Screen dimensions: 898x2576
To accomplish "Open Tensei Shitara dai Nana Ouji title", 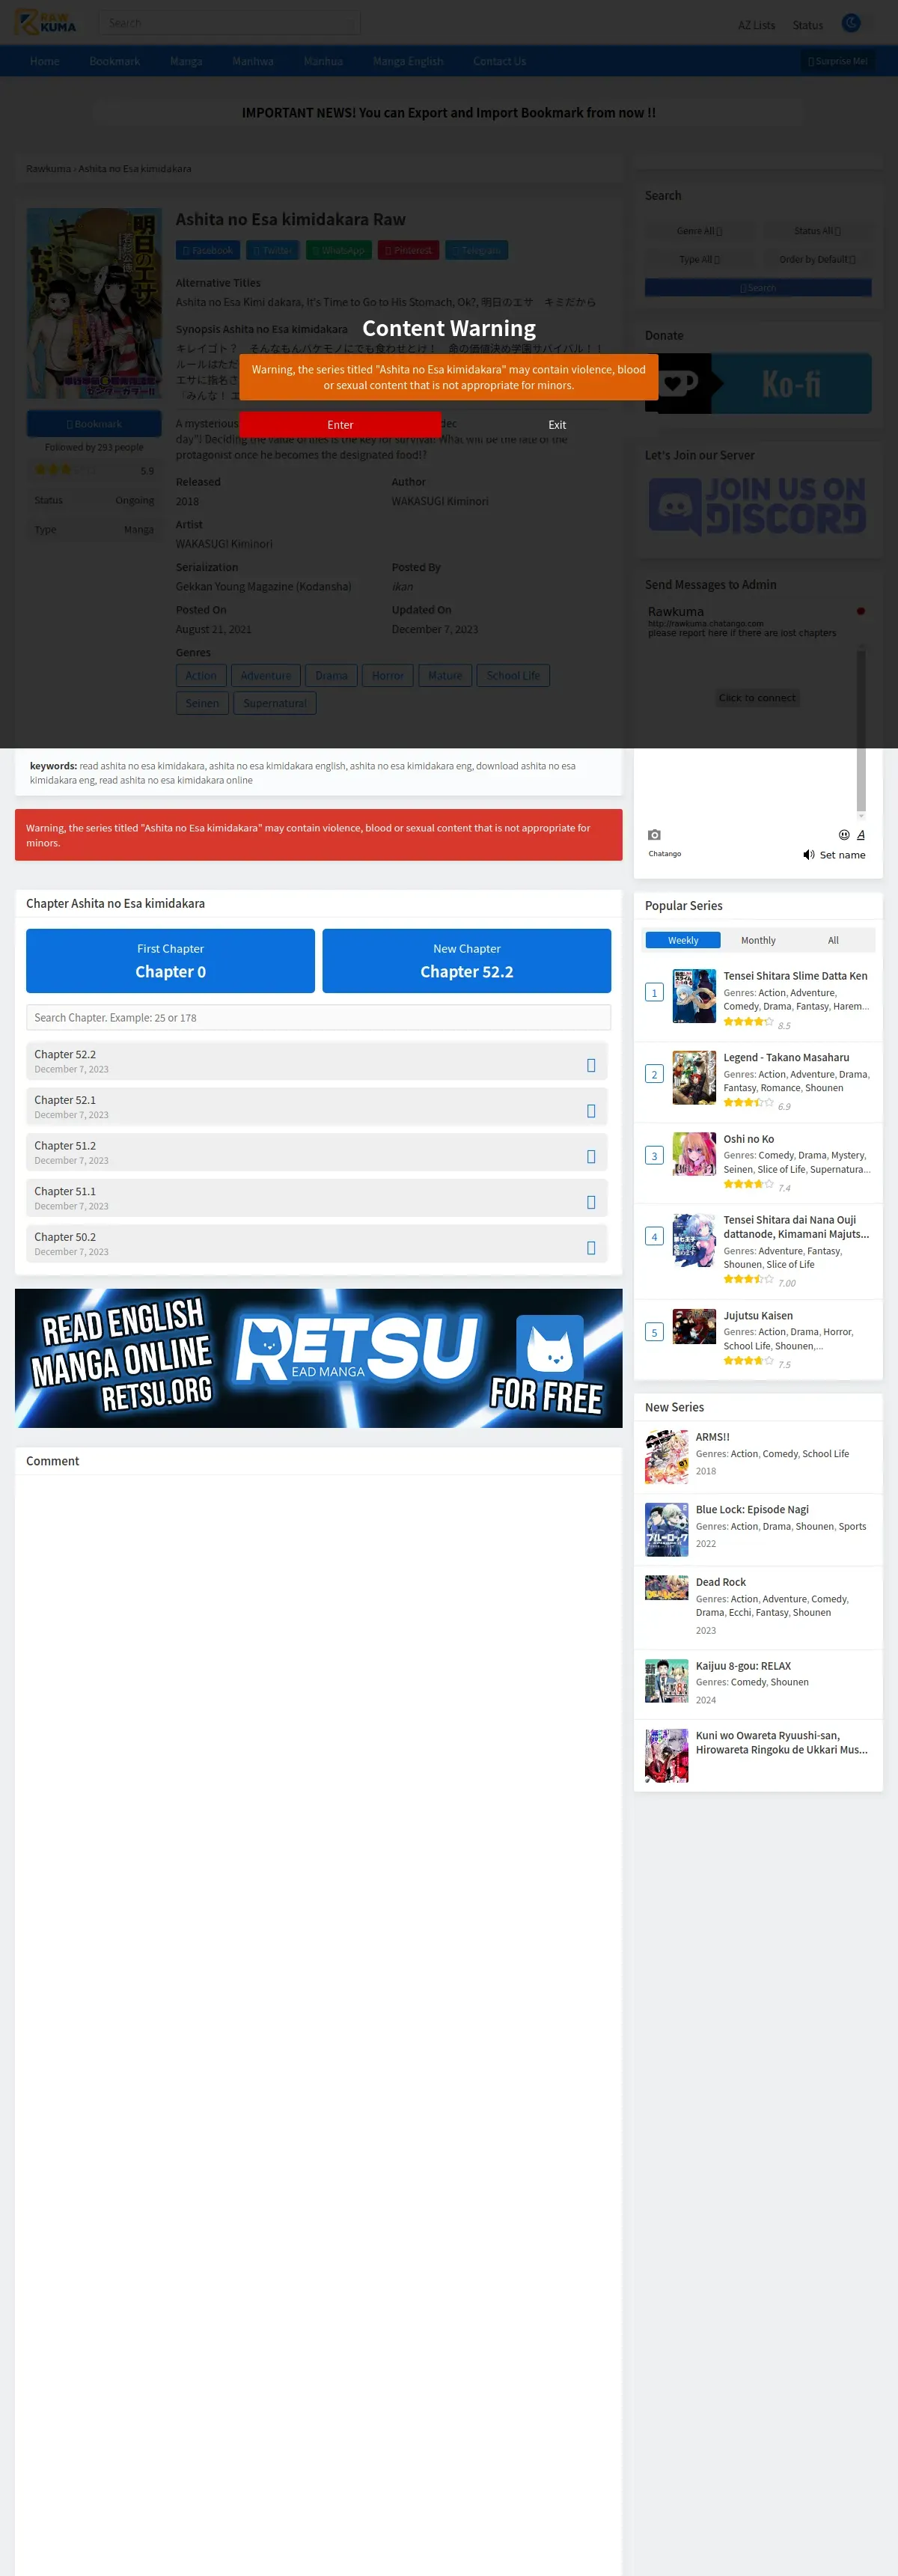I will tap(796, 1227).
